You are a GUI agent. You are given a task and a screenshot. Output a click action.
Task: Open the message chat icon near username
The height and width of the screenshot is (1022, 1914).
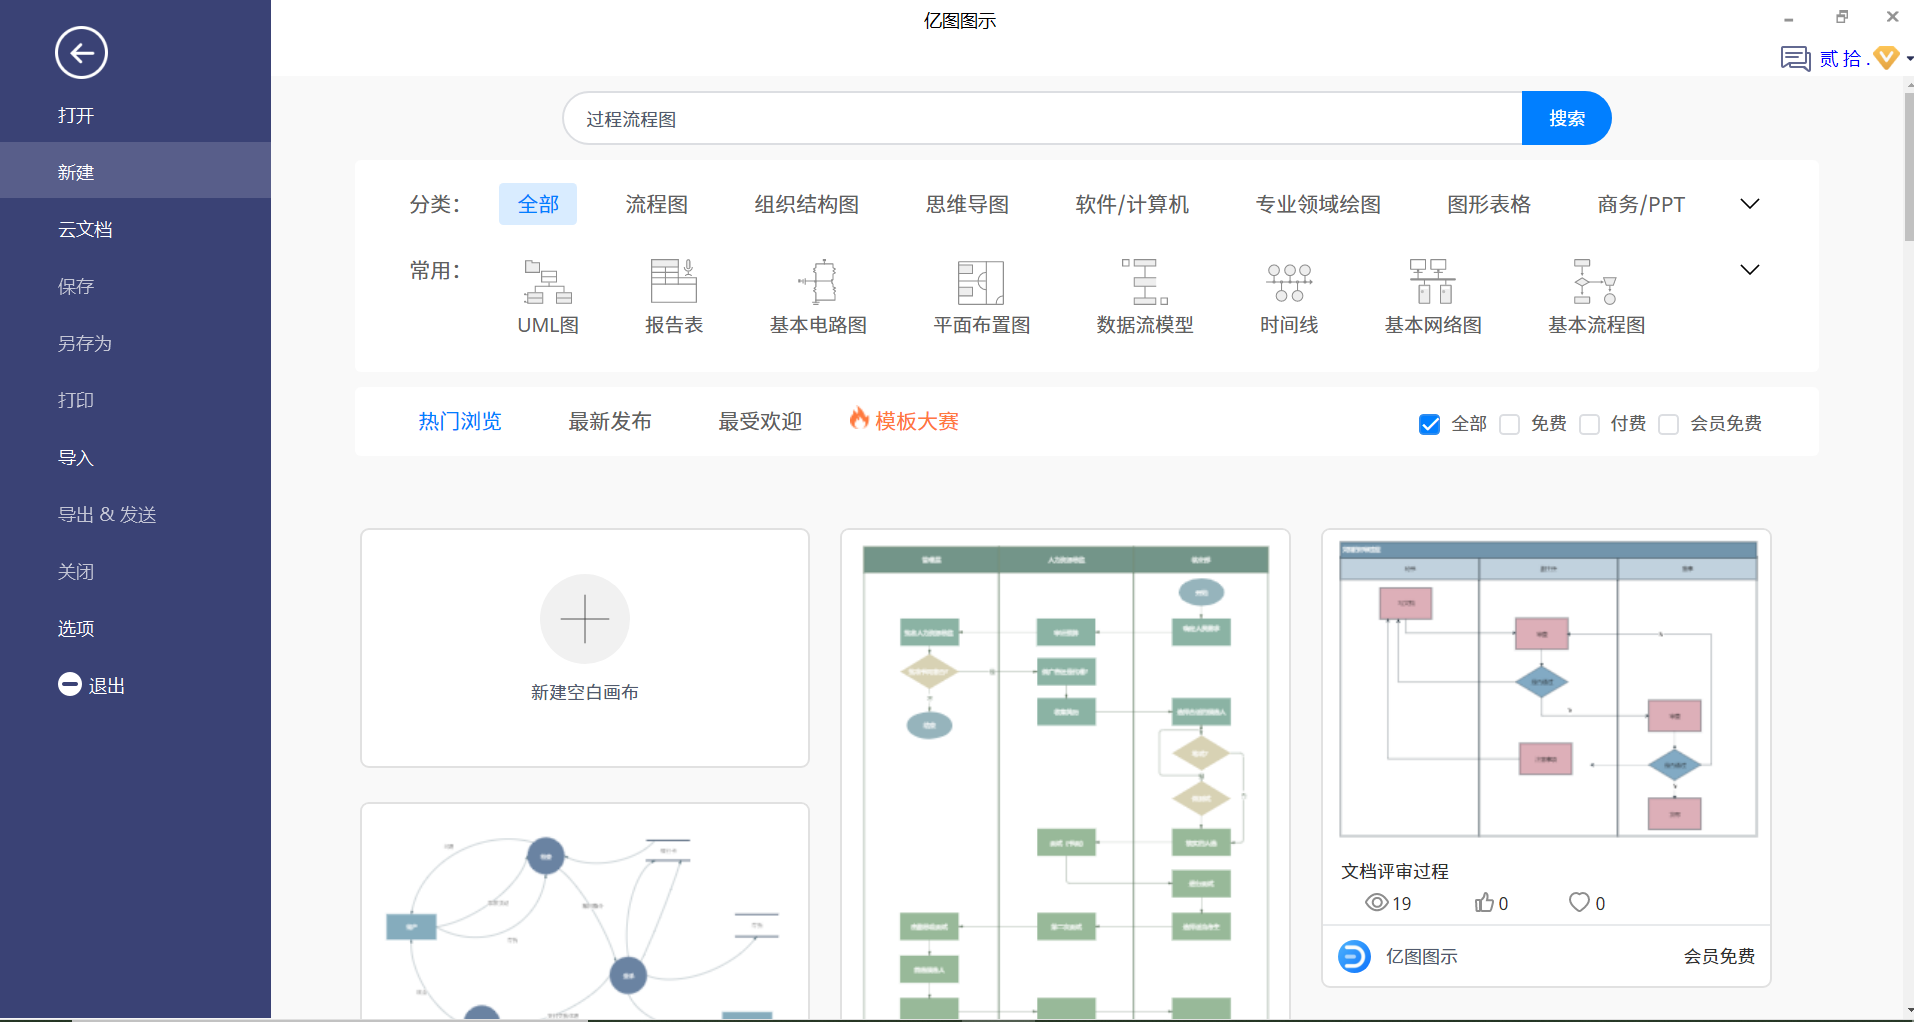[x=1795, y=58]
